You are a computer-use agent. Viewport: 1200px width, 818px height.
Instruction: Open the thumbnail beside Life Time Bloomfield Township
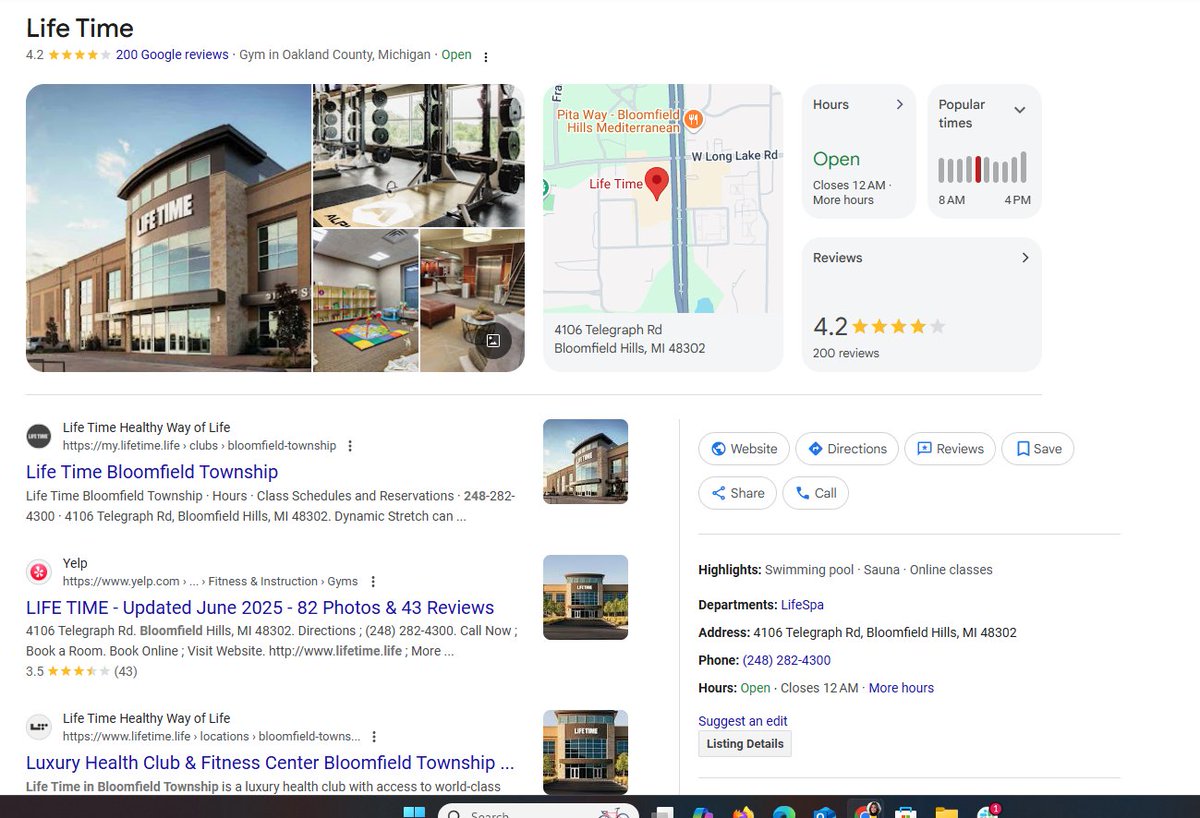point(585,461)
